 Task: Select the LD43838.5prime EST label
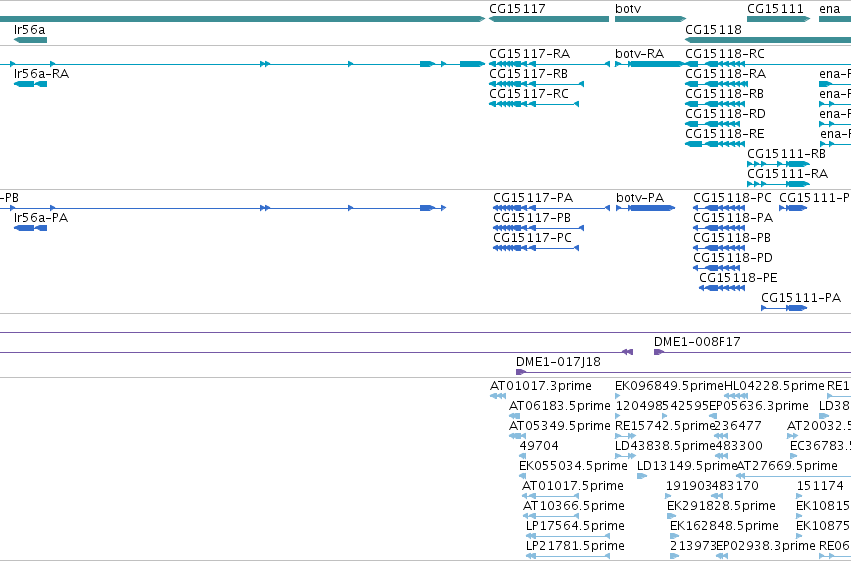click(665, 446)
